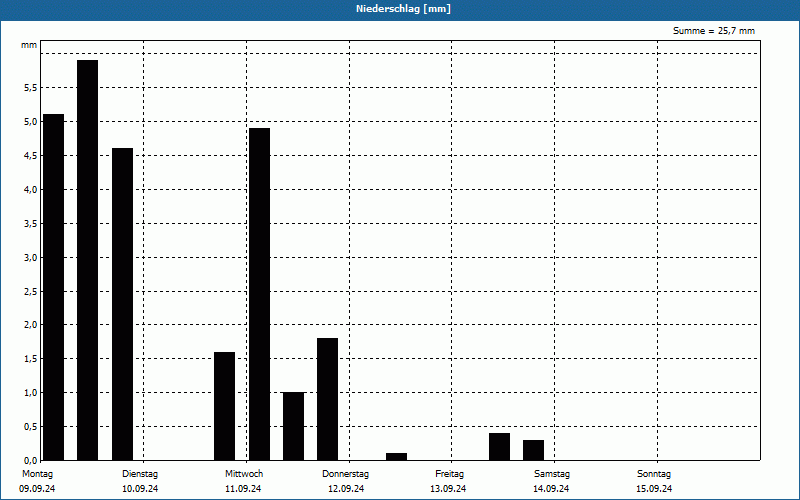800x500 pixels.
Task: Click the 'Freitag' day label
Action: [x=449, y=474]
